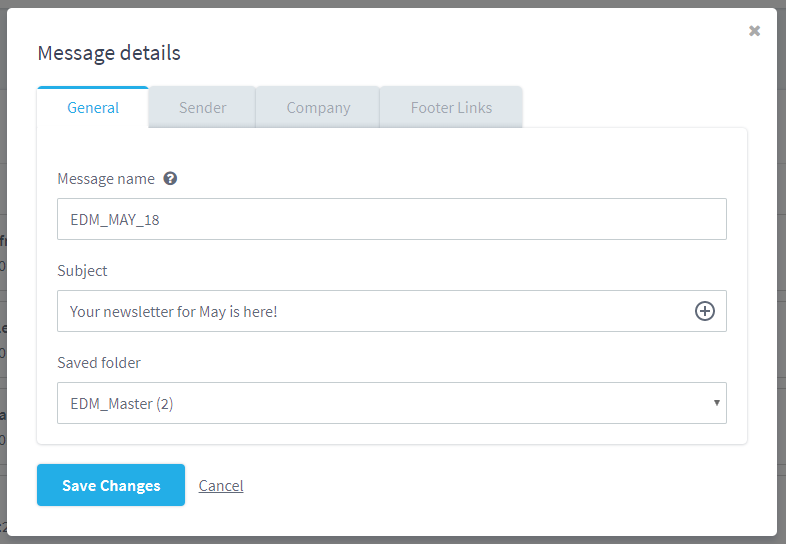This screenshot has width=786, height=544.
Task: Click the help icon beside Message name
Action: [170, 178]
